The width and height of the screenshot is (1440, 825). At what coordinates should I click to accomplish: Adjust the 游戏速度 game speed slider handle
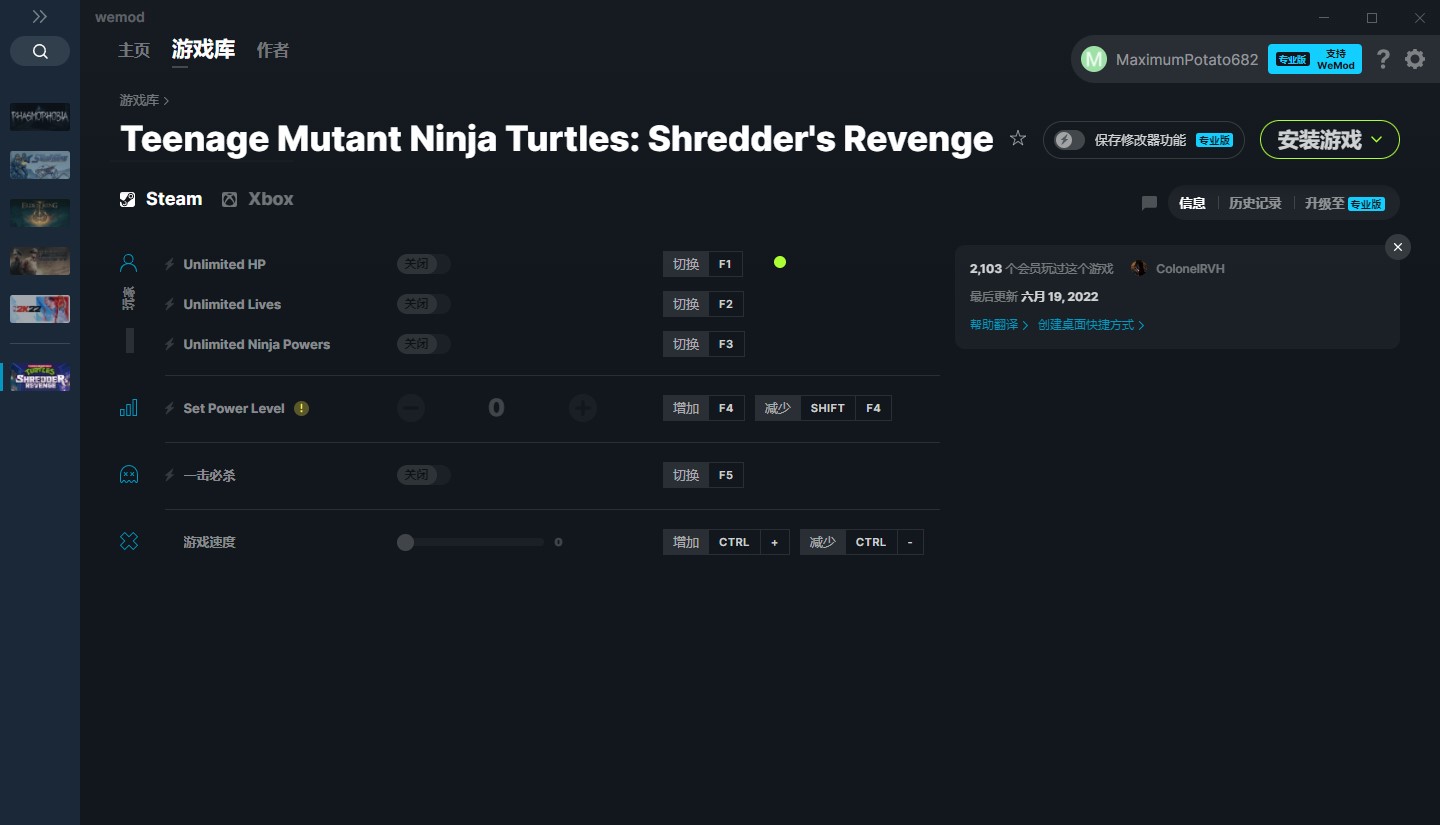click(405, 542)
